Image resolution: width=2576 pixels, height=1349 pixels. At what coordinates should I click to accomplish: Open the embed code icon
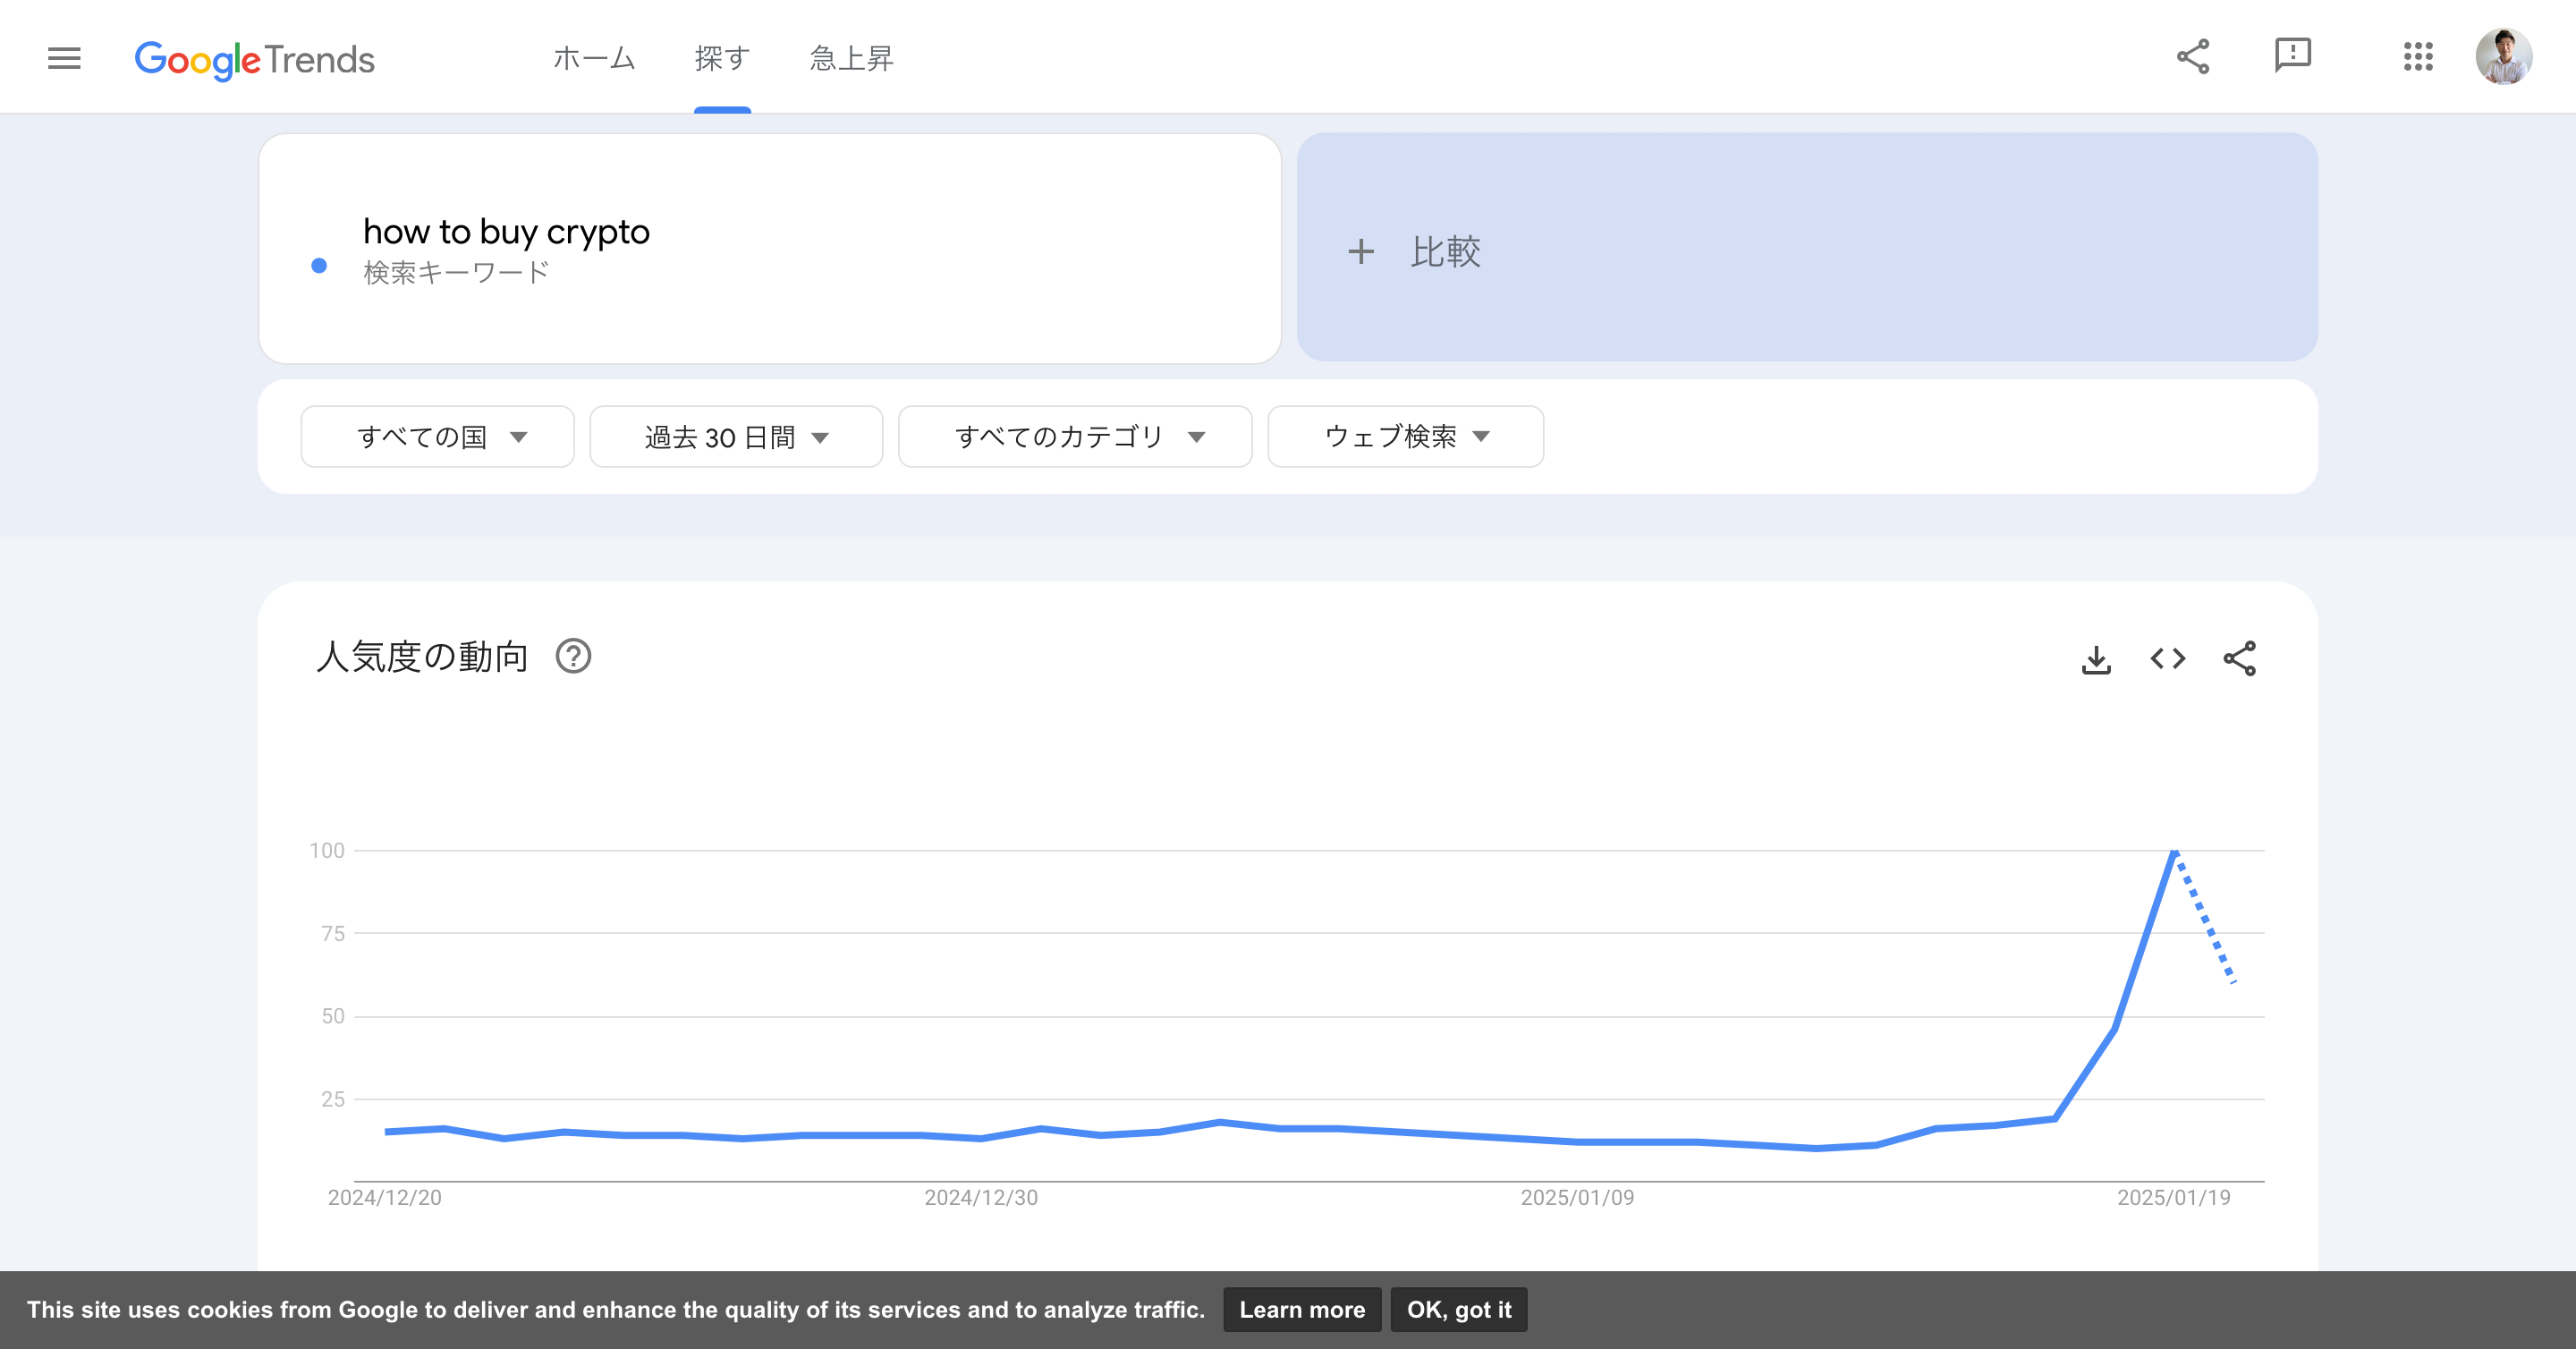[2167, 659]
